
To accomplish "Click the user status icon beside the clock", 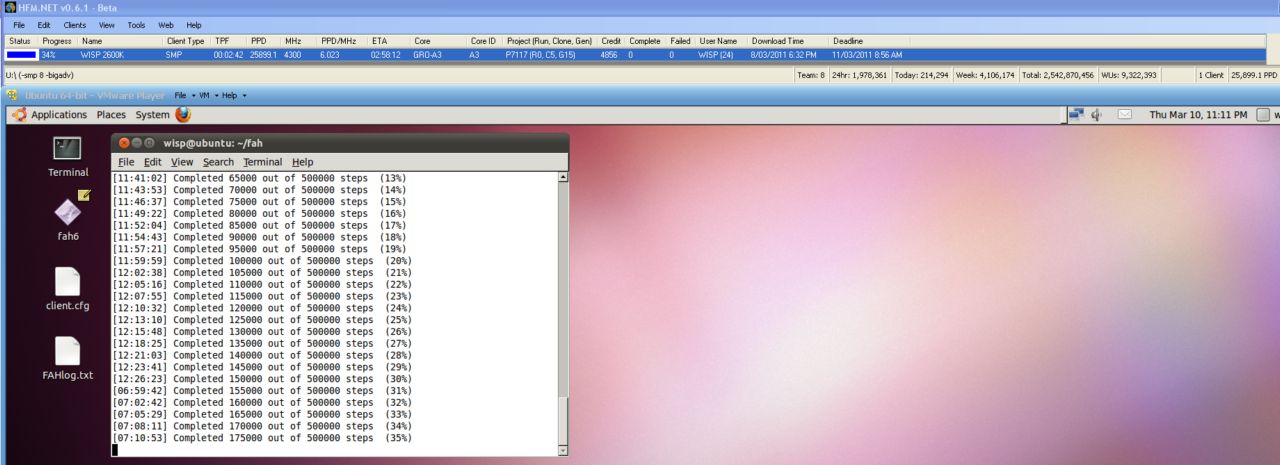I will pyautogui.click(x=1264, y=114).
